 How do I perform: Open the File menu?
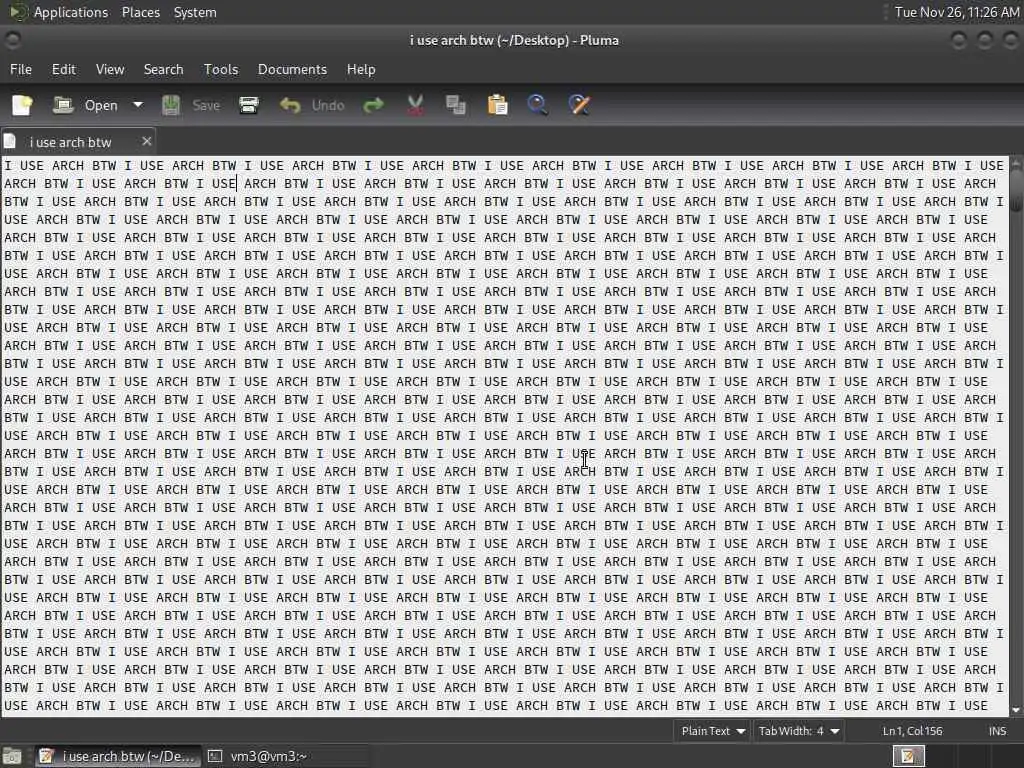click(x=21, y=69)
